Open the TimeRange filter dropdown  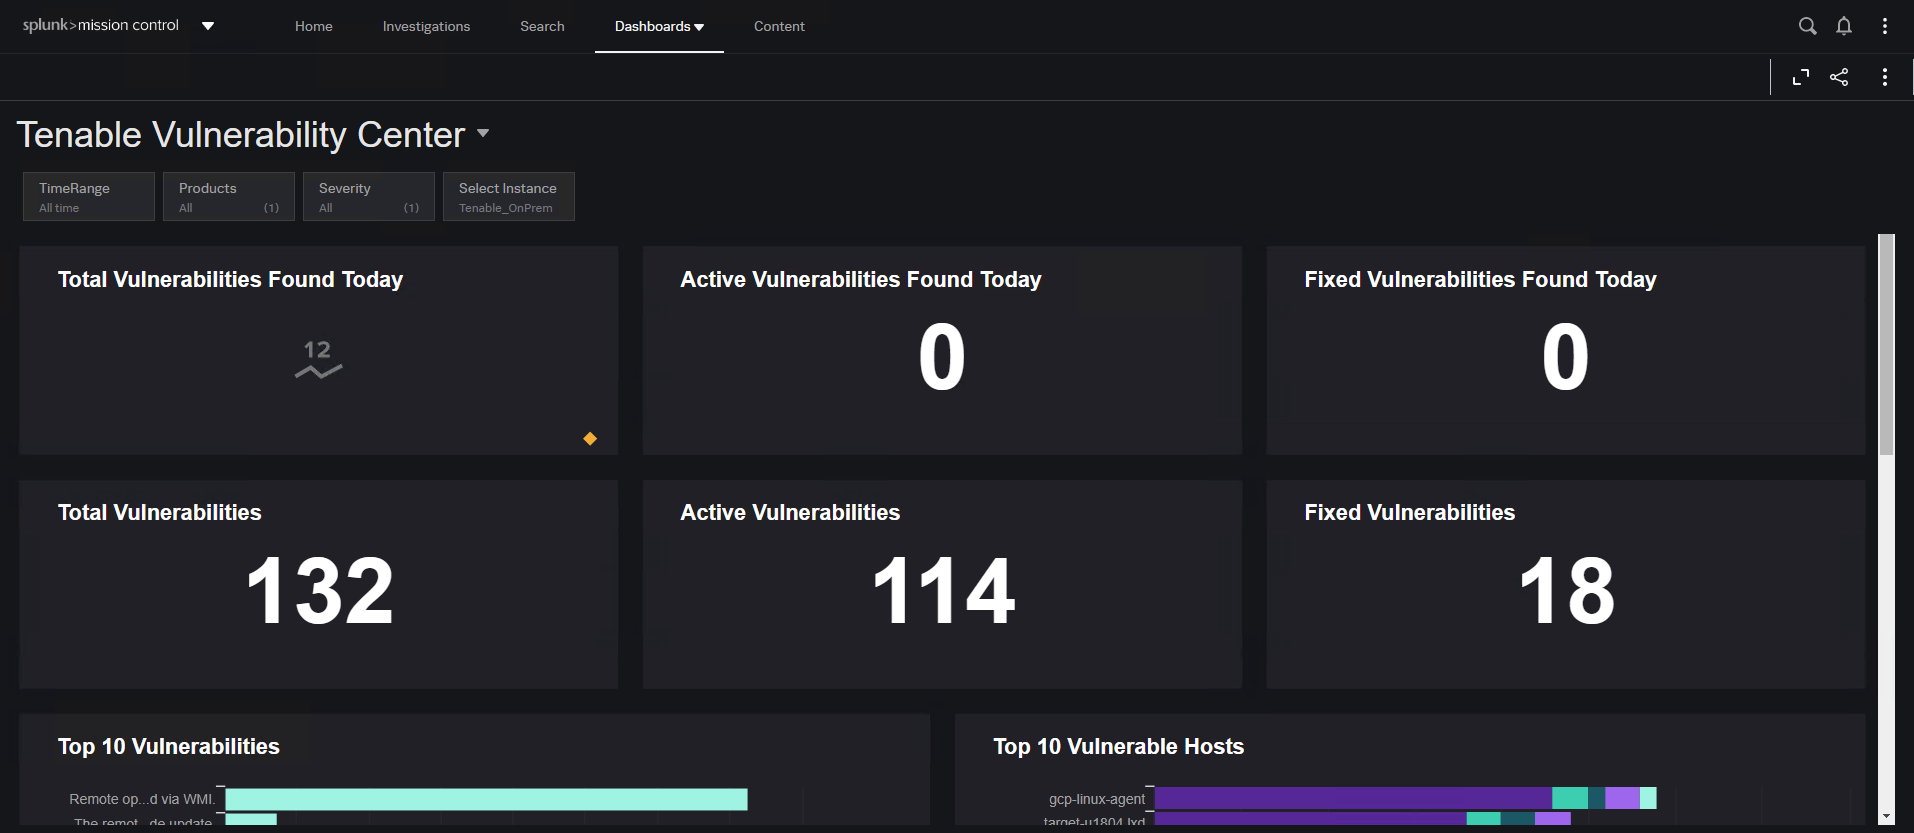pos(89,196)
